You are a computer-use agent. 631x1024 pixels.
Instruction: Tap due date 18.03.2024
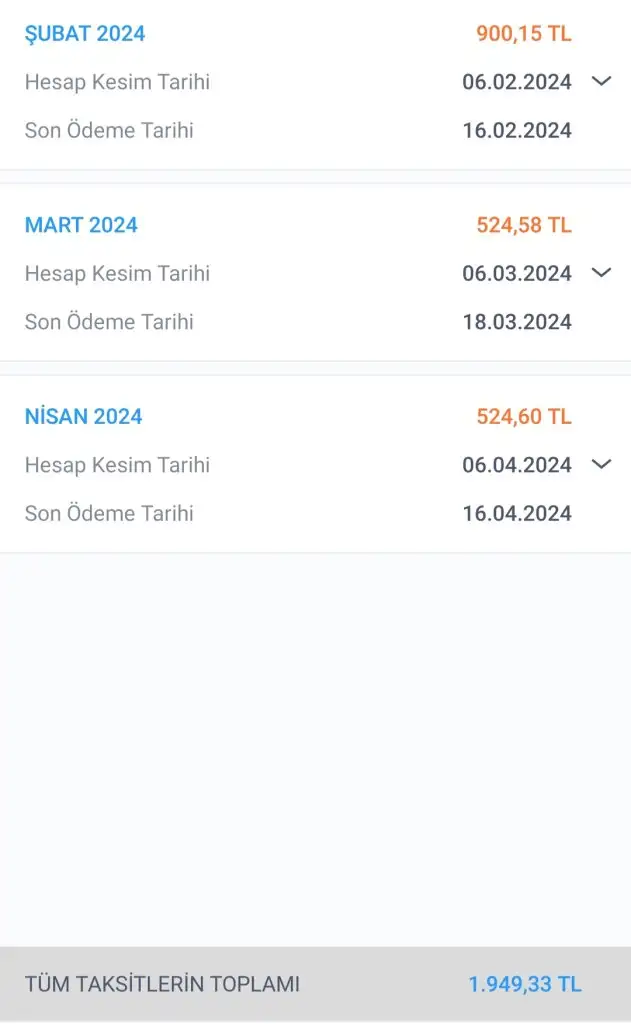(517, 322)
